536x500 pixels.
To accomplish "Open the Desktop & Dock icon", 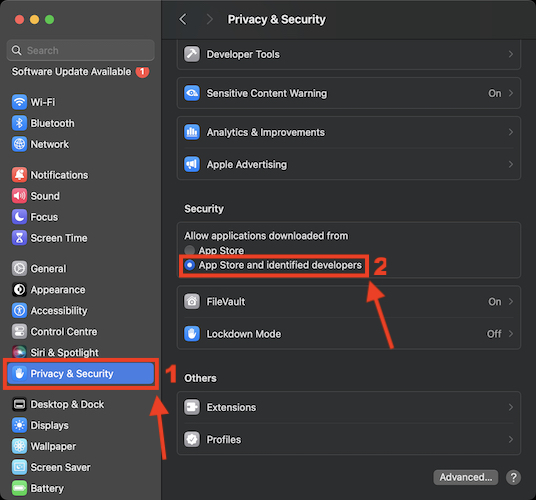I will pyautogui.click(x=19, y=404).
